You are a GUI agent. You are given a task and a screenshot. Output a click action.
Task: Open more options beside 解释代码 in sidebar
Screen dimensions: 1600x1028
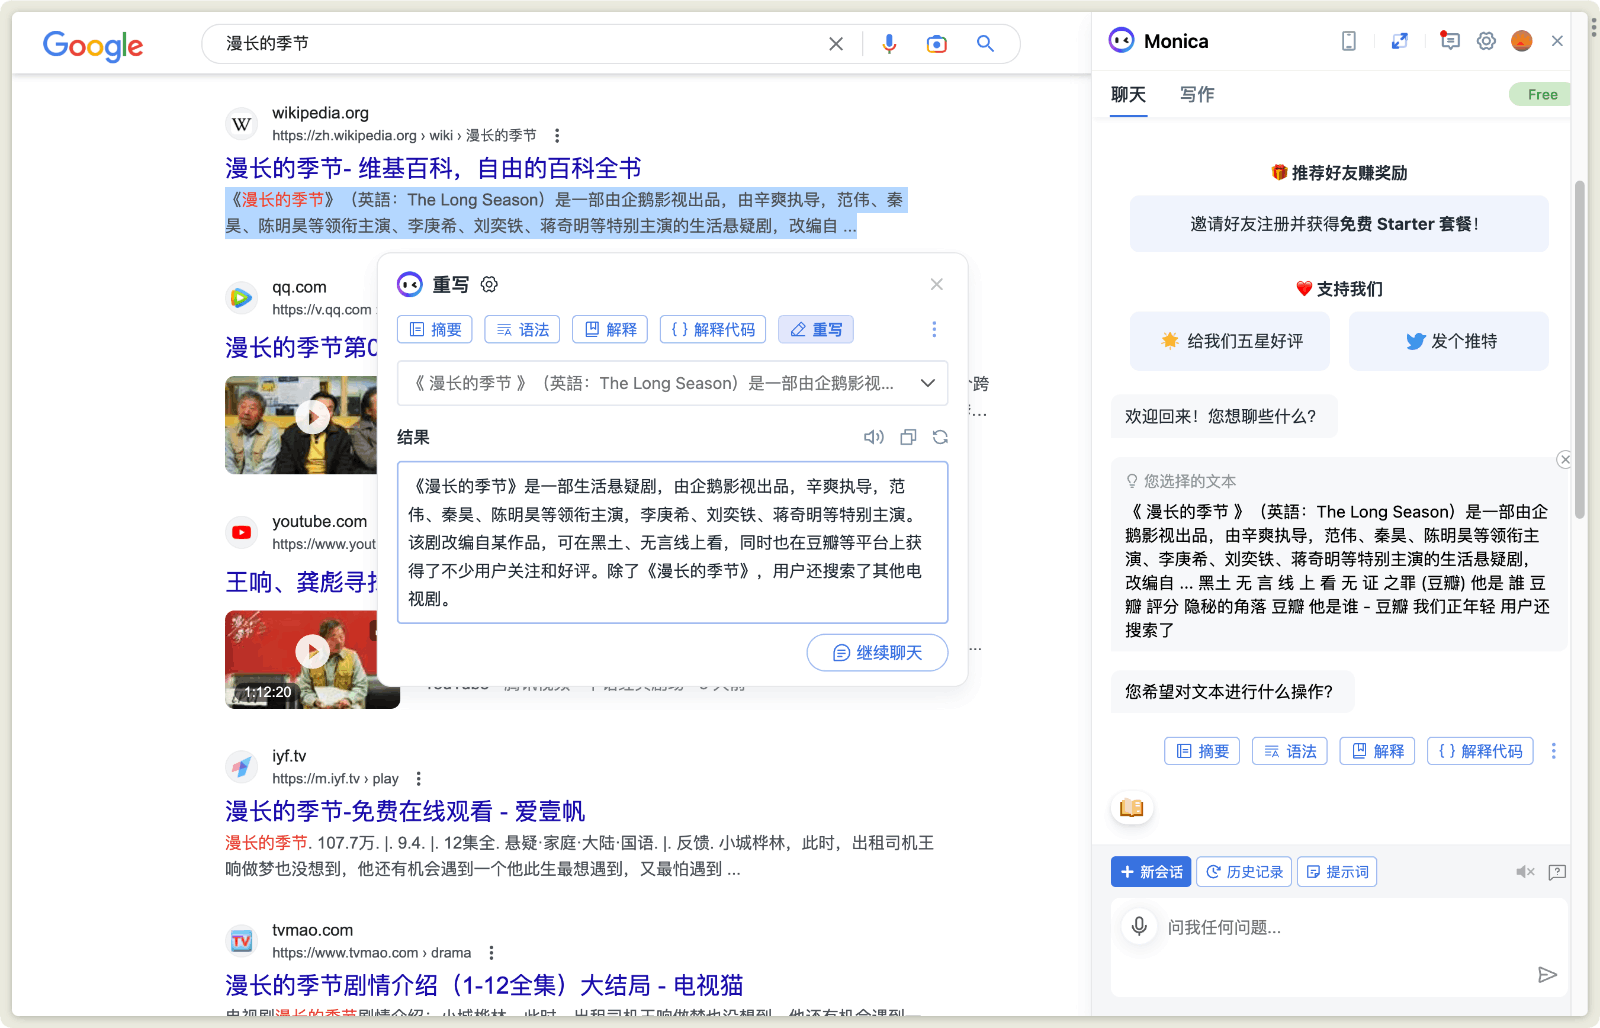click(x=1553, y=751)
